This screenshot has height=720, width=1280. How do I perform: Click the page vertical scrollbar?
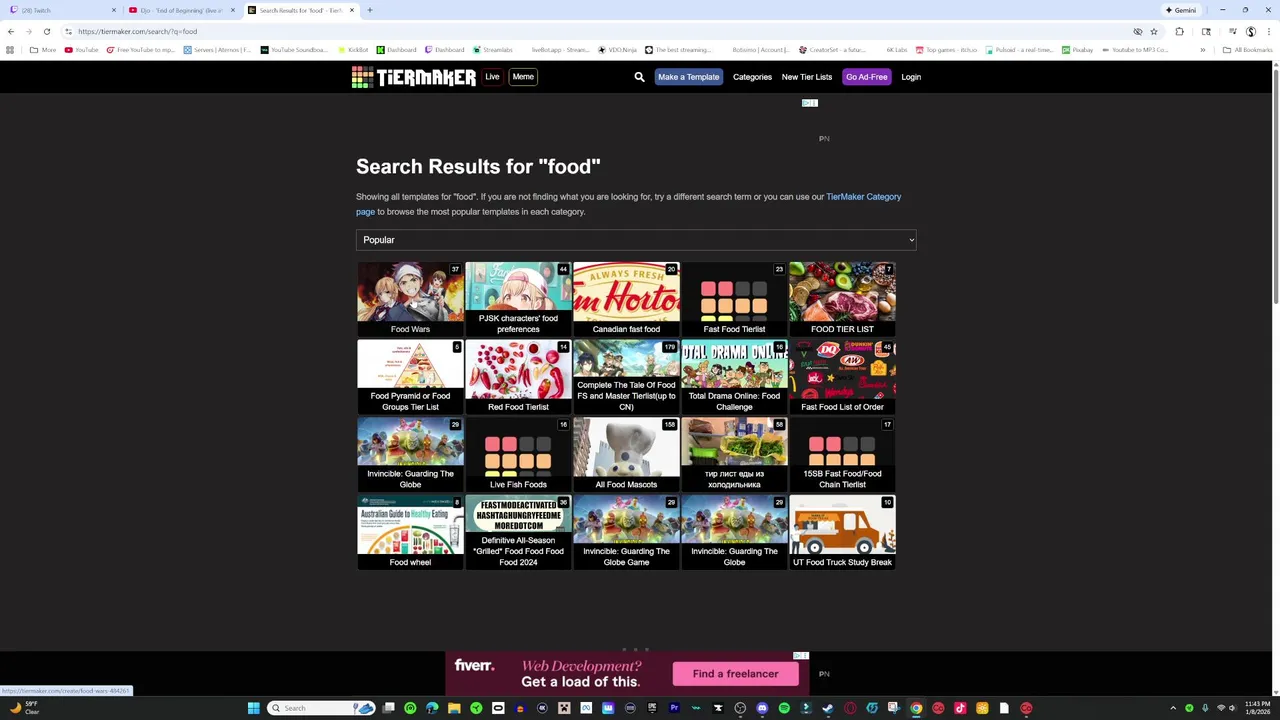coord(1275,186)
